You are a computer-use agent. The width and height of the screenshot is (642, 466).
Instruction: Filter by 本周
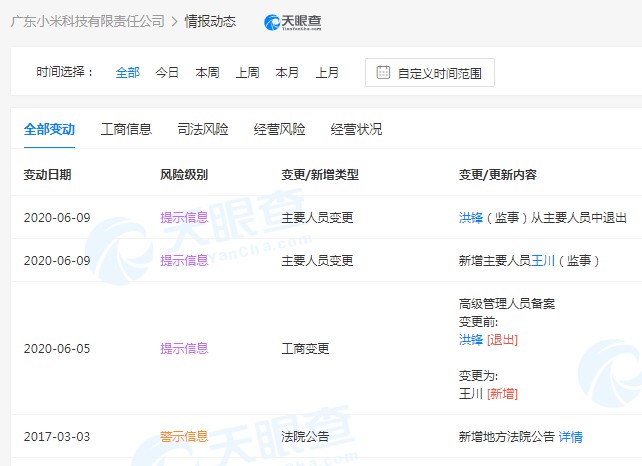point(207,73)
